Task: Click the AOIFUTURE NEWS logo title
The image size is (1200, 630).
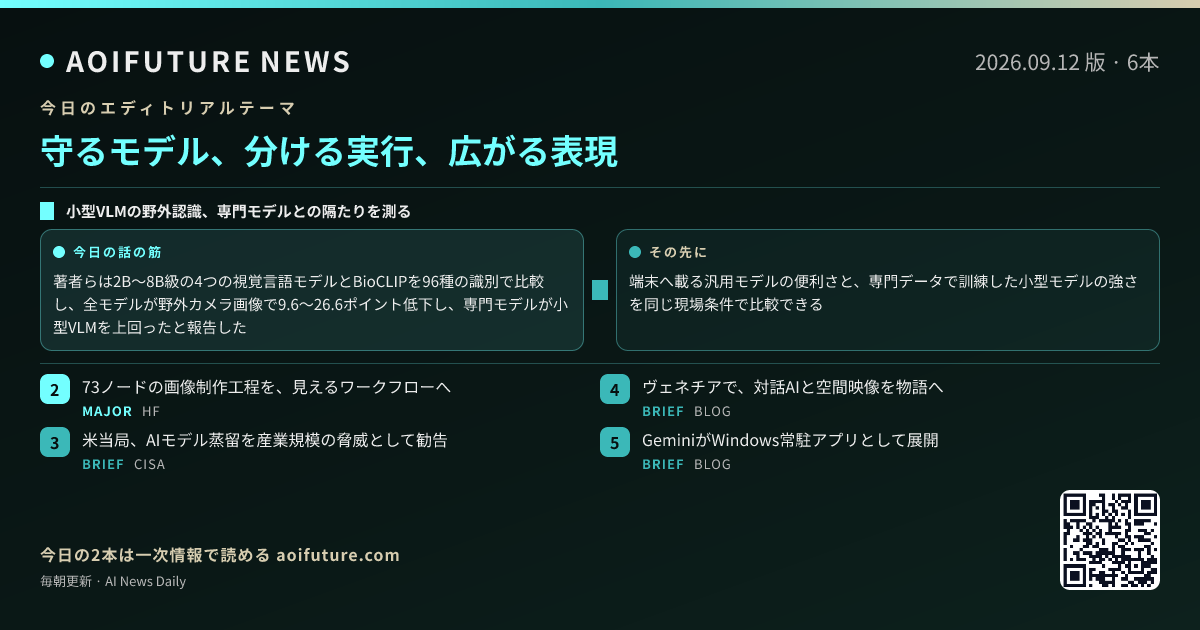Action: [208, 62]
